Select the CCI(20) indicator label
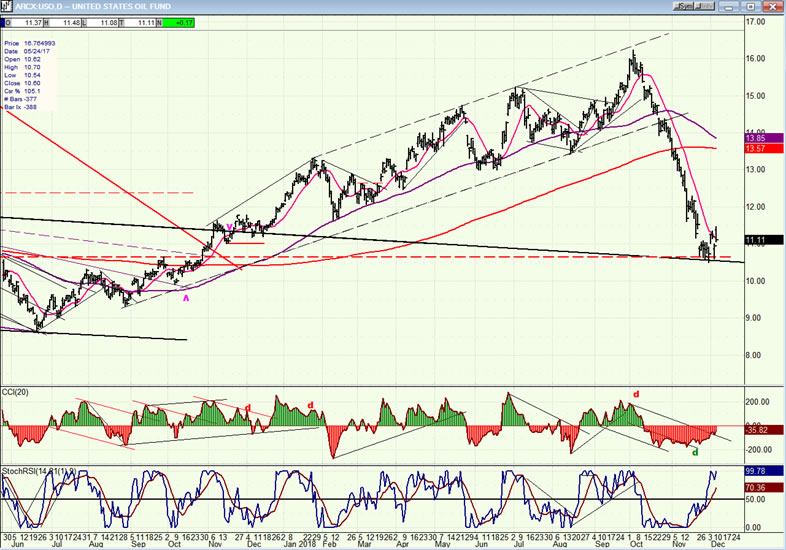 [16, 392]
